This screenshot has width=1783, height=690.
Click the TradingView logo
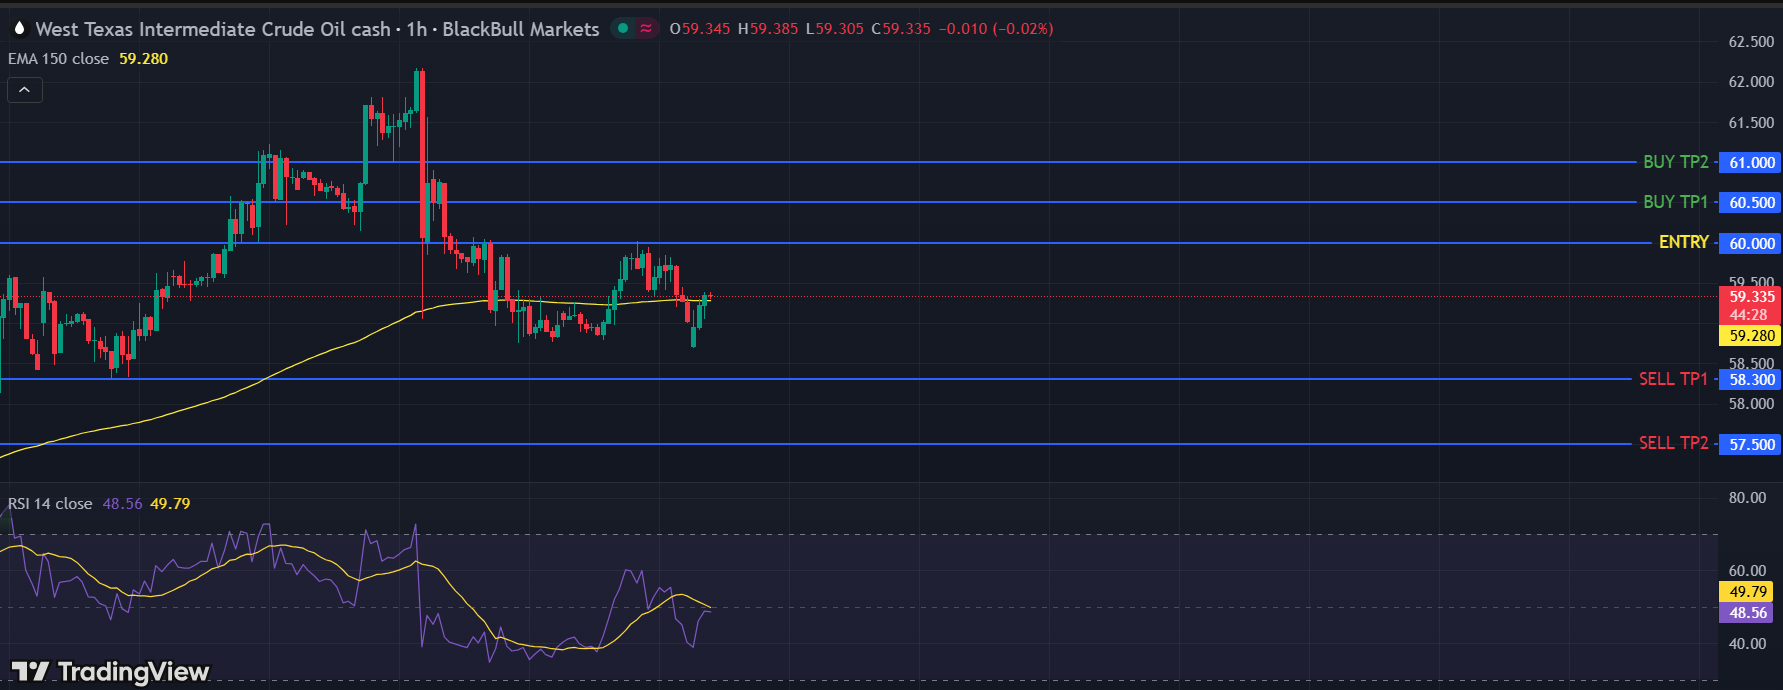(x=110, y=671)
